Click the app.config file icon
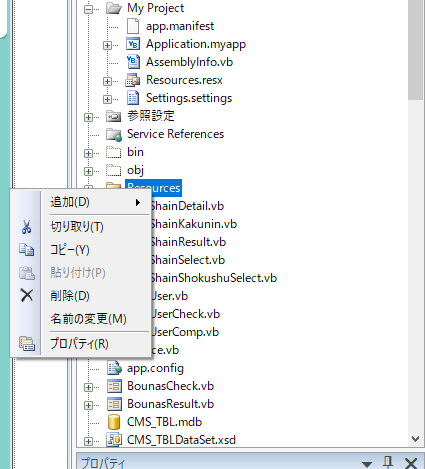Image resolution: width=425 pixels, height=469 pixels. pyautogui.click(x=114, y=368)
